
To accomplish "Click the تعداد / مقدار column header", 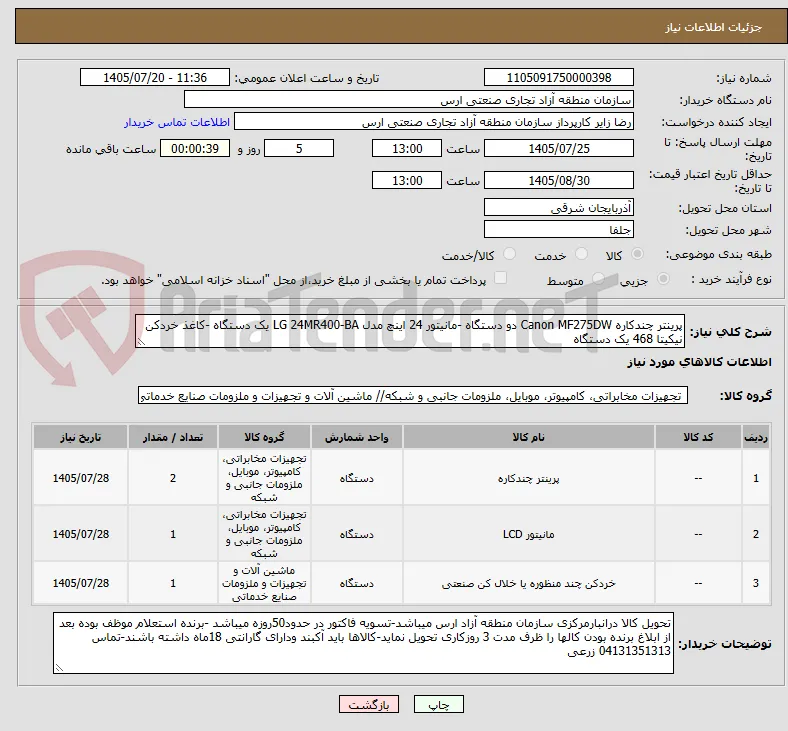I will (x=173, y=437).
